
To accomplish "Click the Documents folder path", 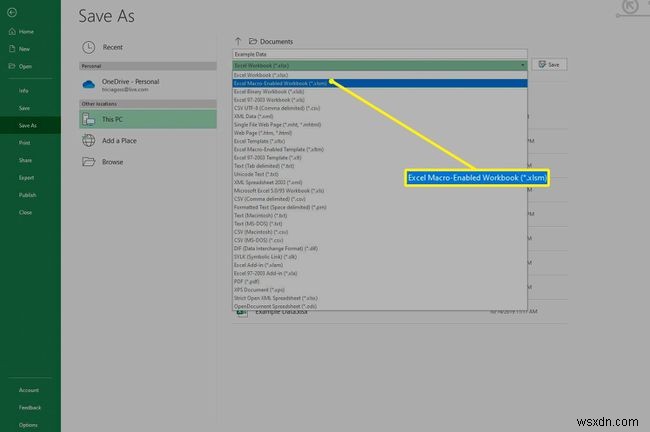I will pyautogui.click(x=271, y=41).
